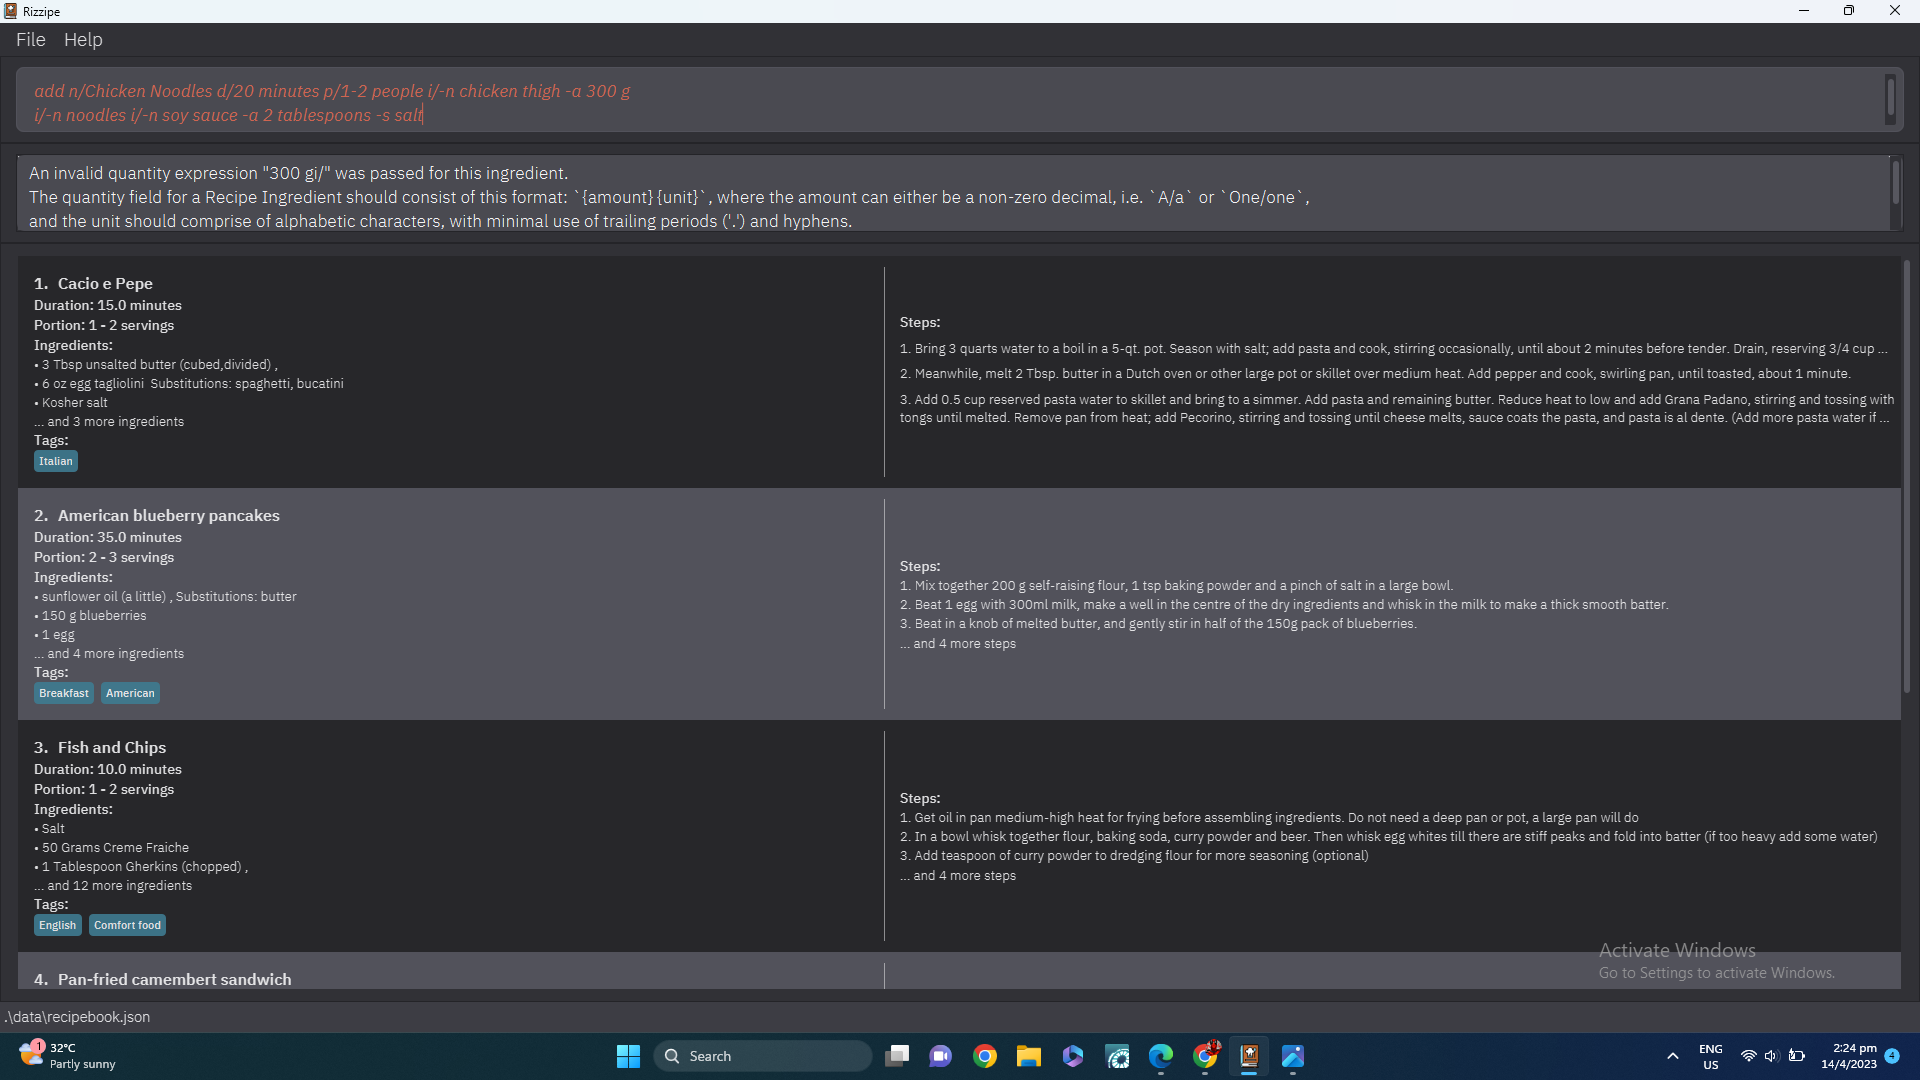
Task: Click the Rizzipe app icon in taskbar
Action: click(x=1249, y=1056)
